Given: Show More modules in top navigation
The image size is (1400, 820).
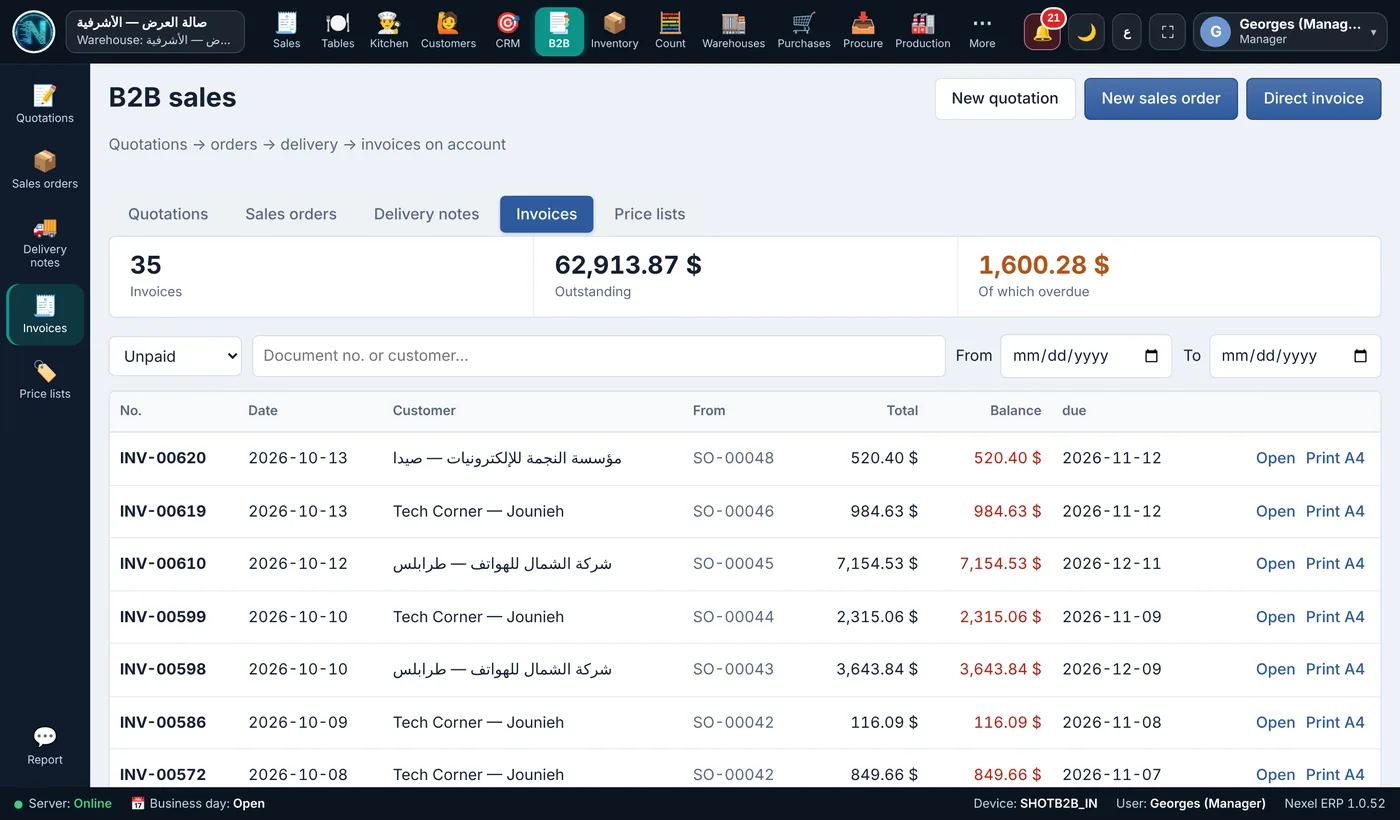Looking at the screenshot, I should point(982,31).
